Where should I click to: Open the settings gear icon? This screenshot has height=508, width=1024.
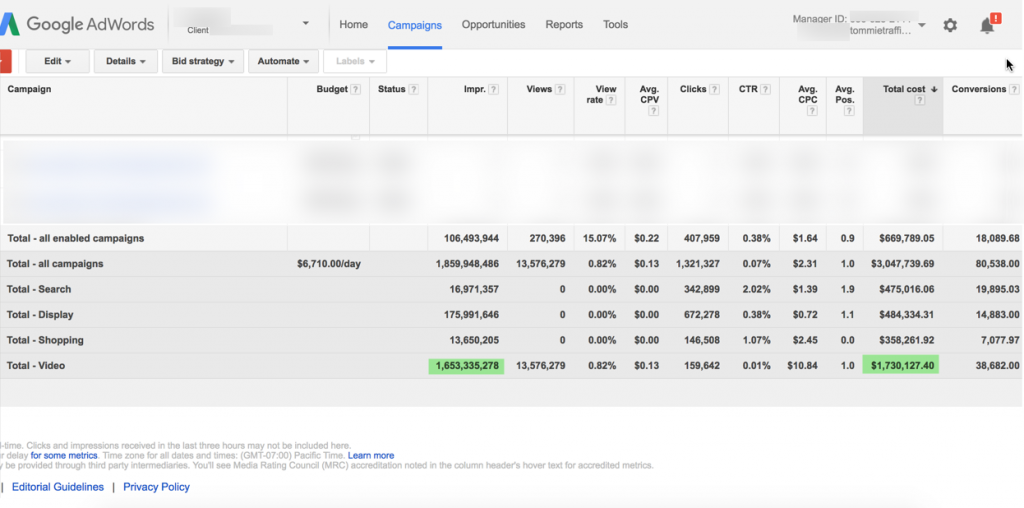[x=950, y=25]
